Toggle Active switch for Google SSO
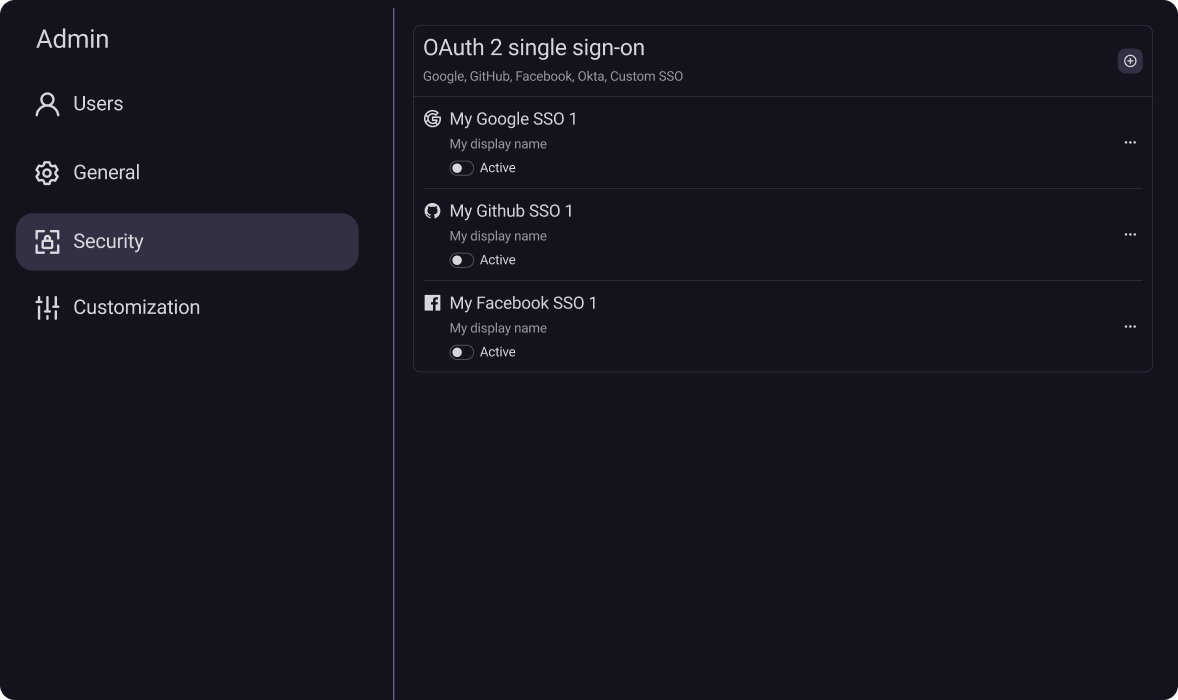The width and height of the screenshot is (1178, 700). [461, 168]
